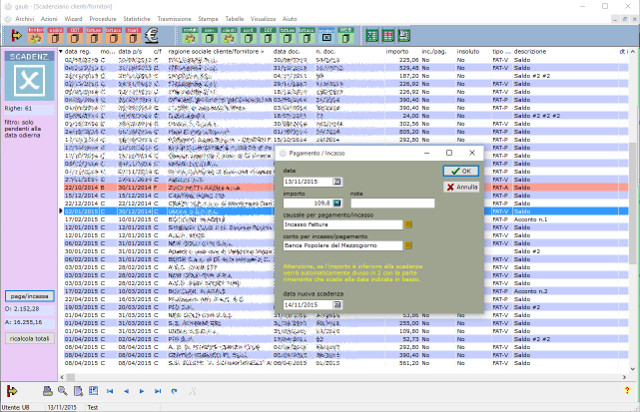Open calendar for data nuova scadenza
The width and height of the screenshot is (640, 412).
(x=337, y=304)
